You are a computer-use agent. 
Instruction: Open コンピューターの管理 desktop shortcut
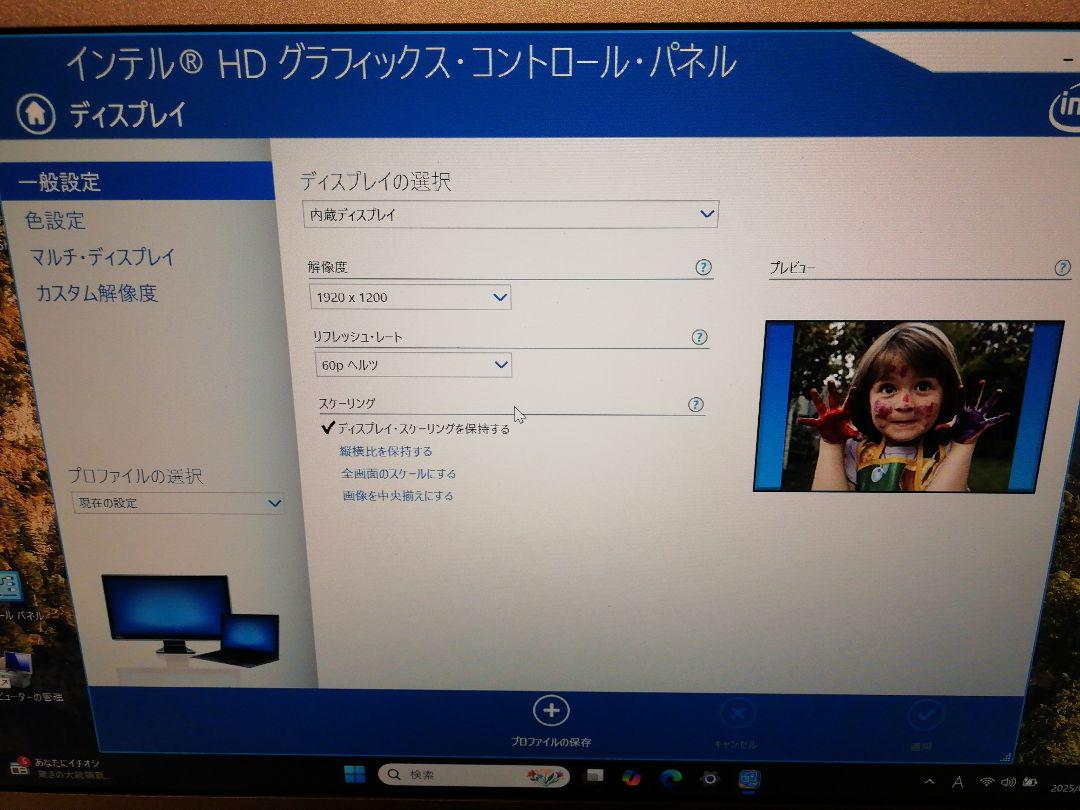[x=24, y=677]
